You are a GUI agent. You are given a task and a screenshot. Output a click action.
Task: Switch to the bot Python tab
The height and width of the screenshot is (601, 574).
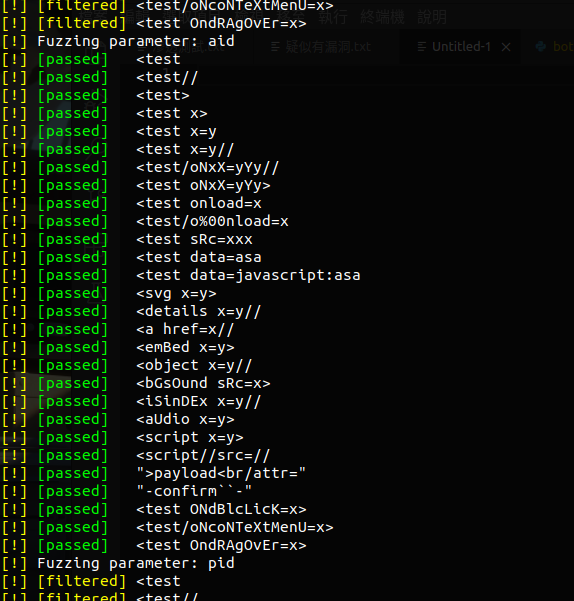point(554,47)
